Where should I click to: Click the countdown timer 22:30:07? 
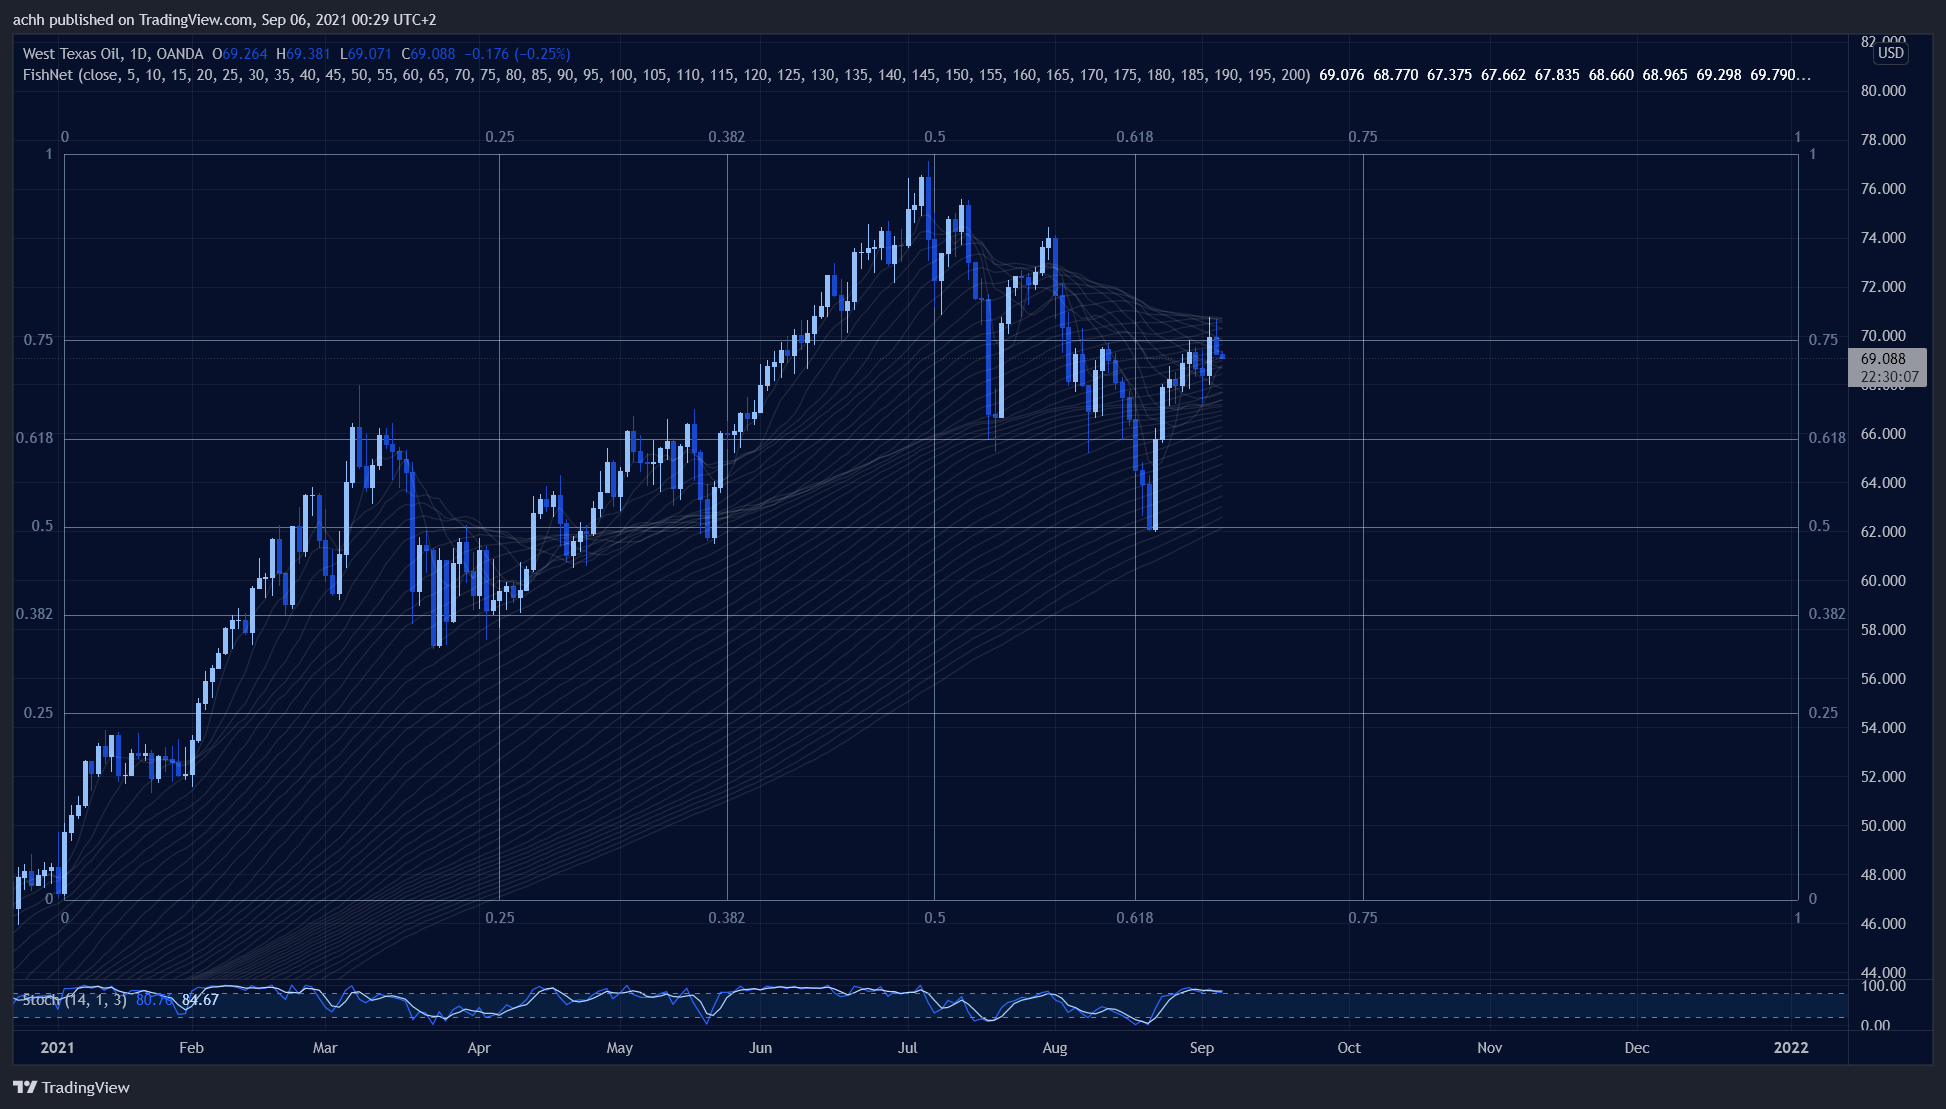pos(1889,377)
